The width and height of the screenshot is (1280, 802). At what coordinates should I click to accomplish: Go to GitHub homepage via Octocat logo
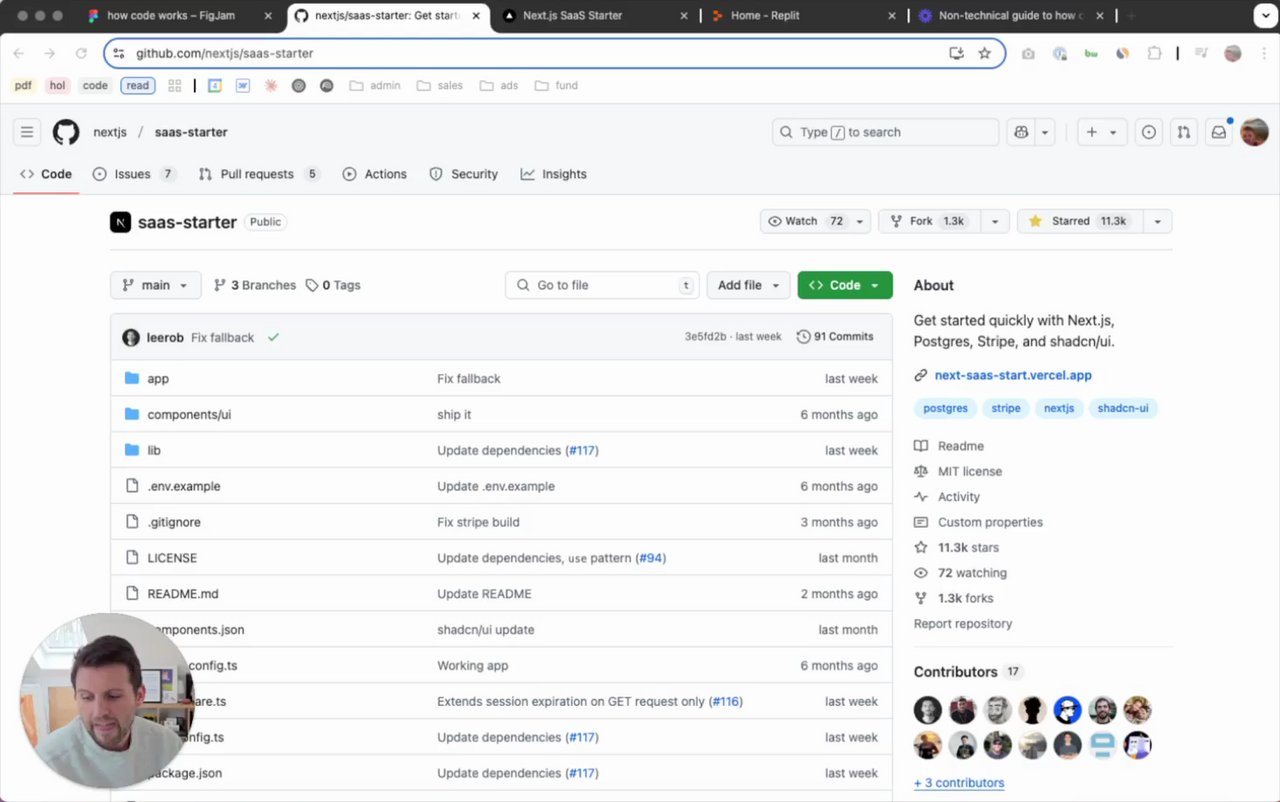[x=66, y=132]
